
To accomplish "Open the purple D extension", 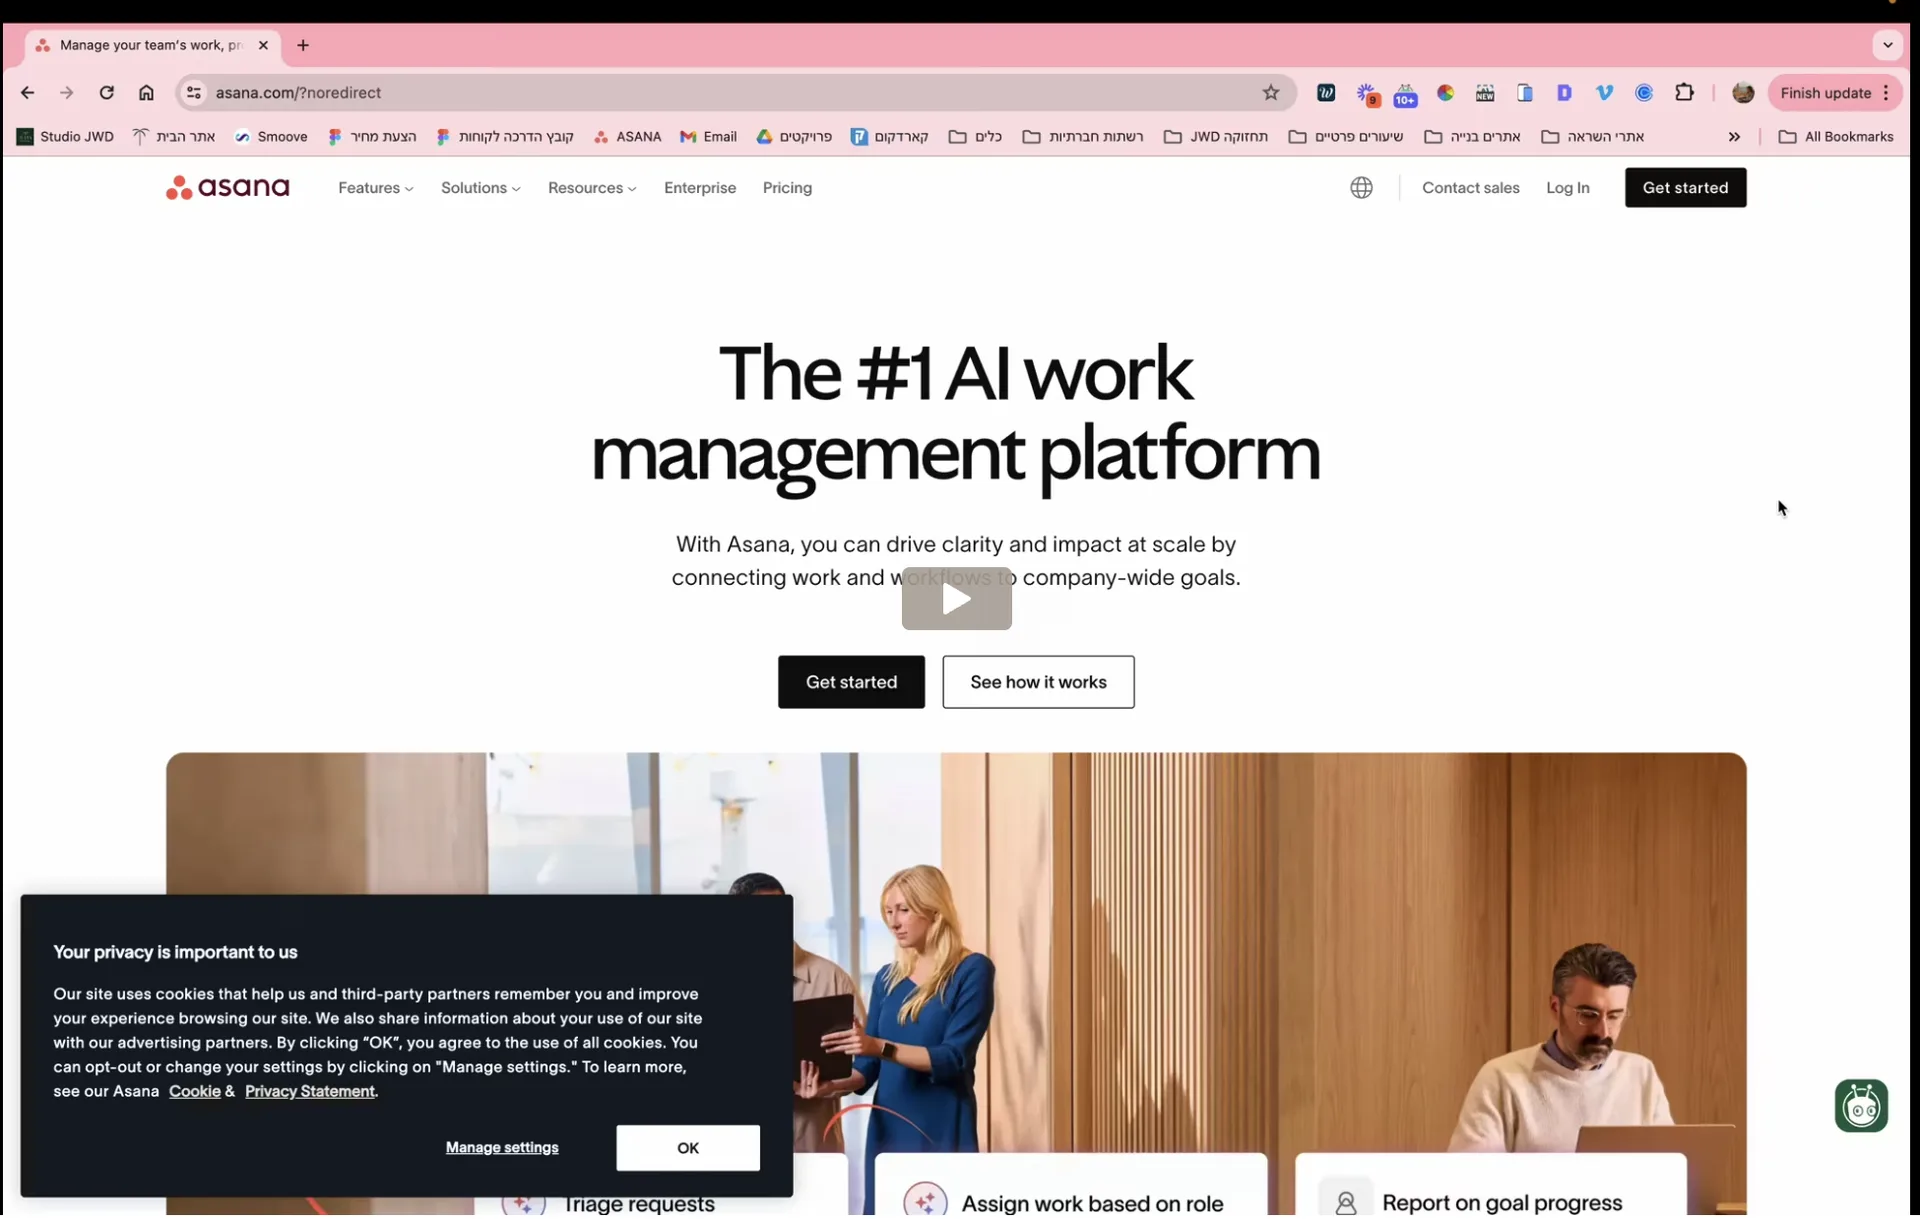I will coord(1564,93).
